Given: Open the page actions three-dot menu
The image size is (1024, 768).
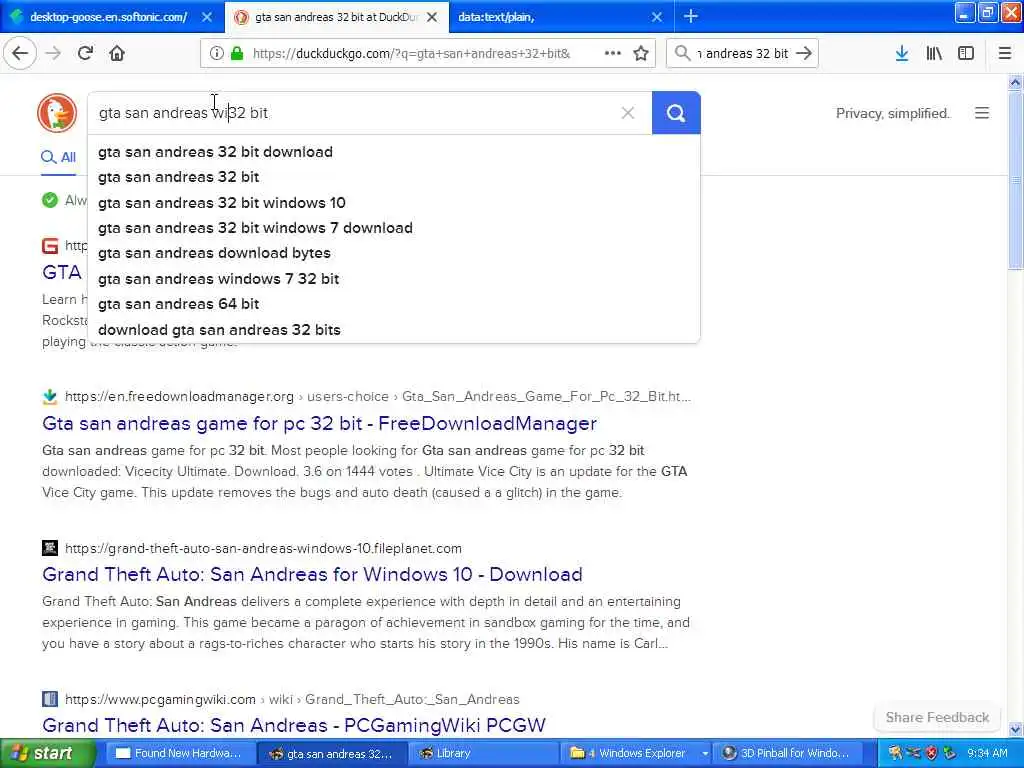Looking at the screenshot, I should 613,53.
